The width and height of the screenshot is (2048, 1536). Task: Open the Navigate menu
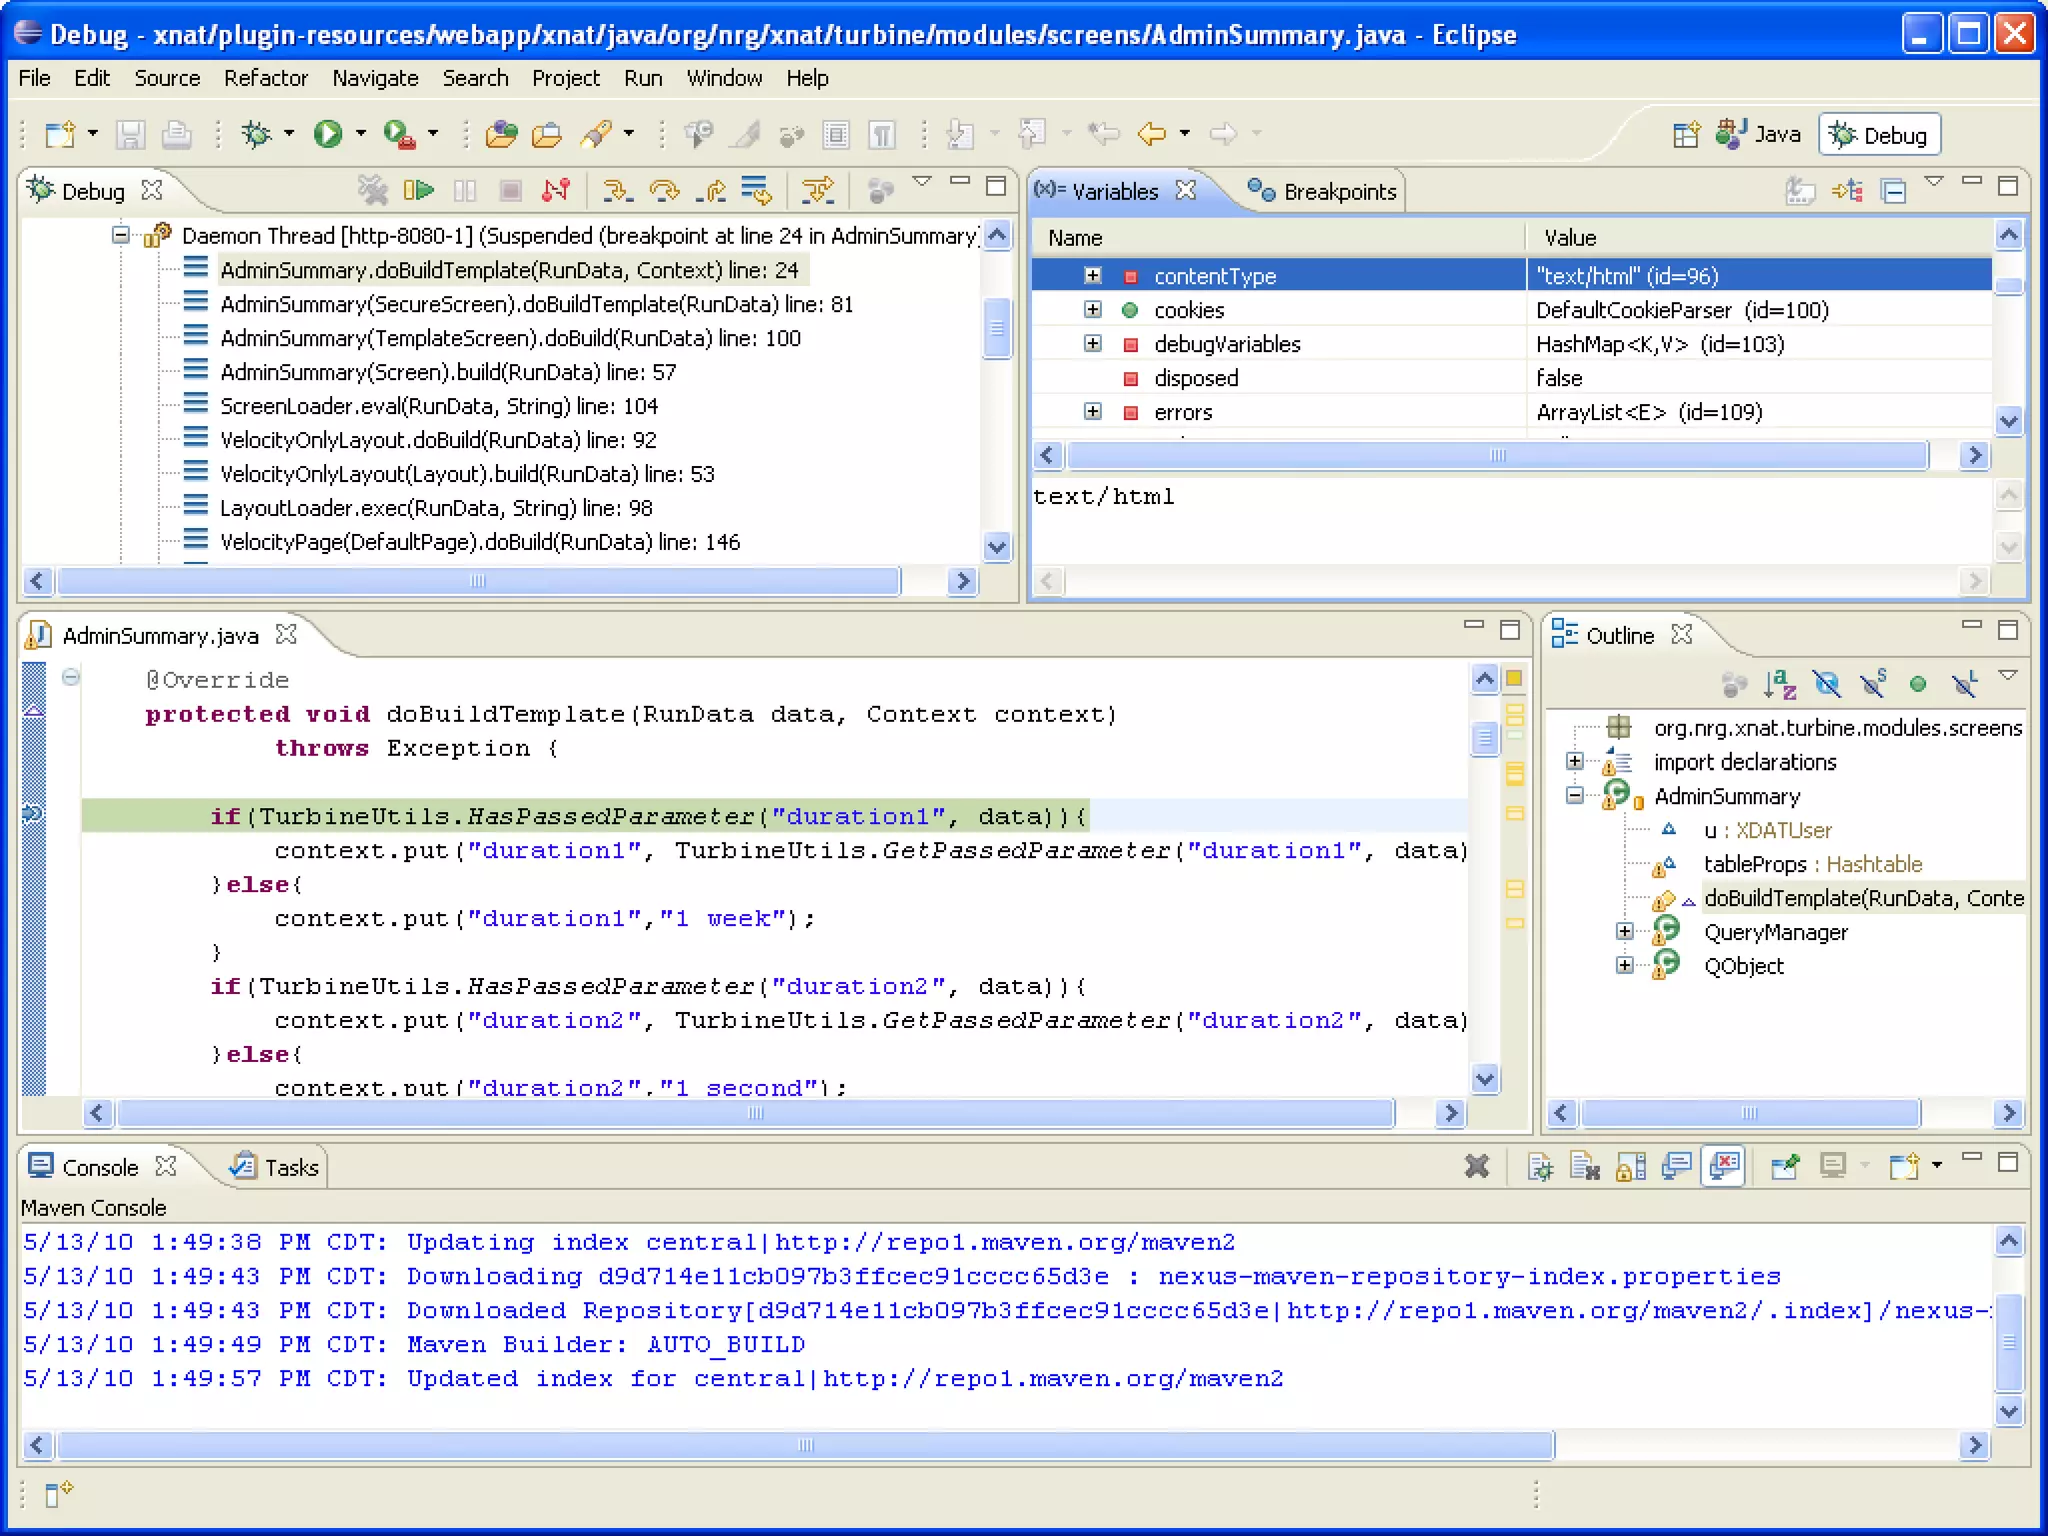tap(375, 78)
